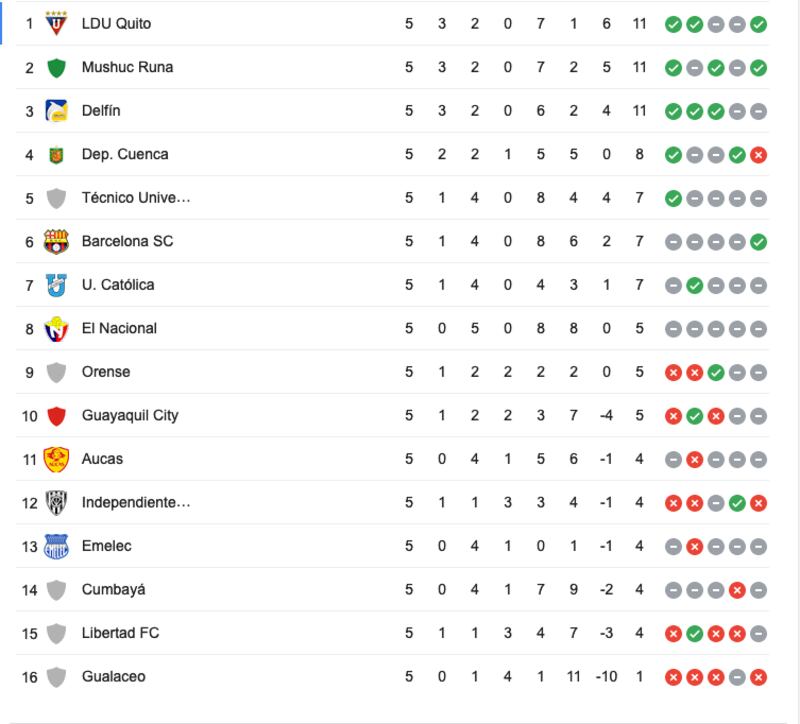Click U. Católica's green win form icon
800x724 pixels.
[694, 285]
